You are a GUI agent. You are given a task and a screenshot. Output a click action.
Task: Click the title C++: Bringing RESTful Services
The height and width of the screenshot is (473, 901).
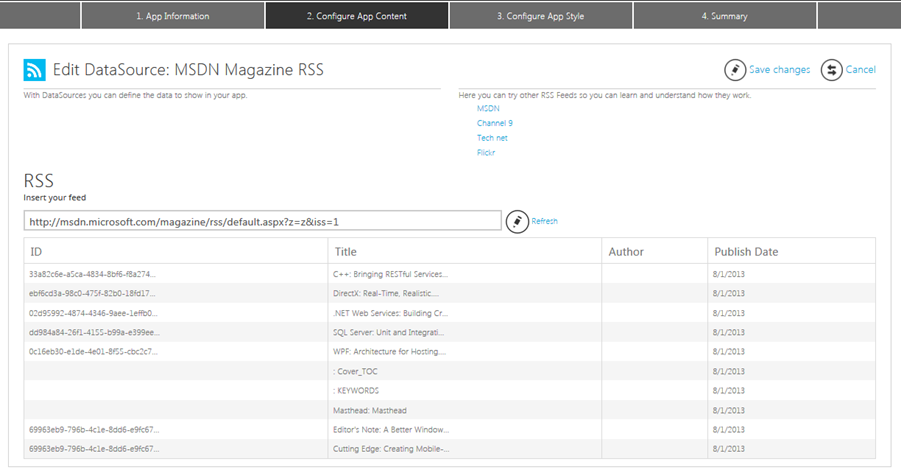[x=390, y=274]
